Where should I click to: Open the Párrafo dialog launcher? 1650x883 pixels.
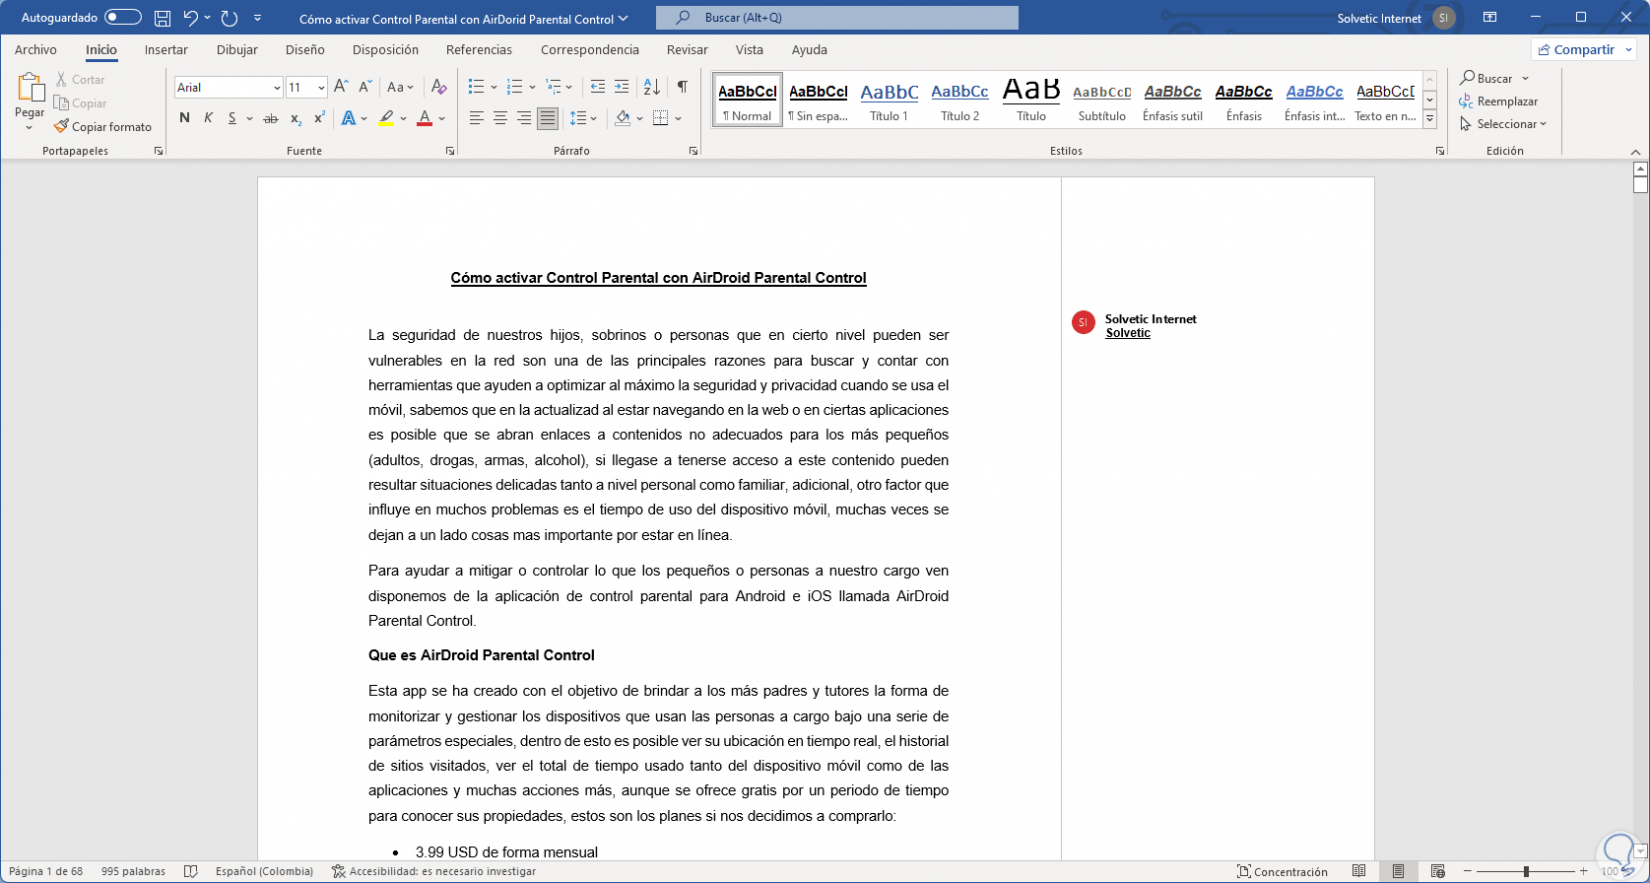point(693,151)
